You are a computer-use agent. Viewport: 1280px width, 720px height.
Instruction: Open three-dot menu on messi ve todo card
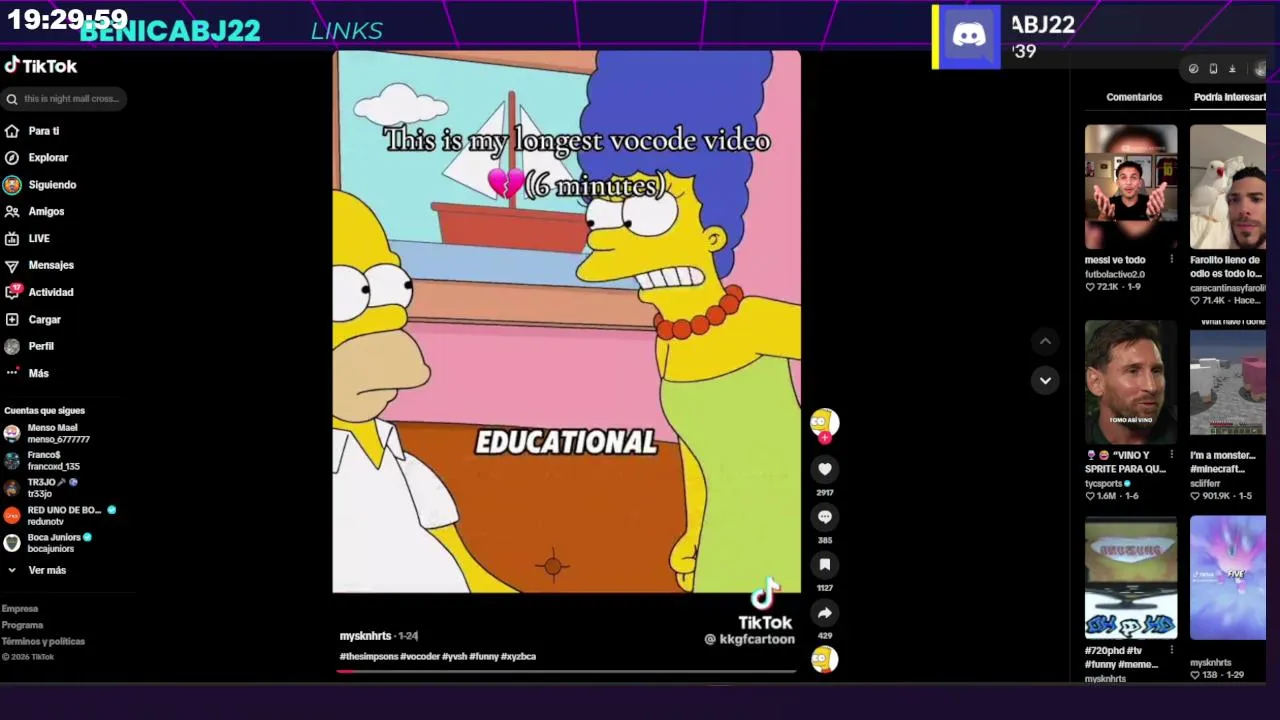1172,260
